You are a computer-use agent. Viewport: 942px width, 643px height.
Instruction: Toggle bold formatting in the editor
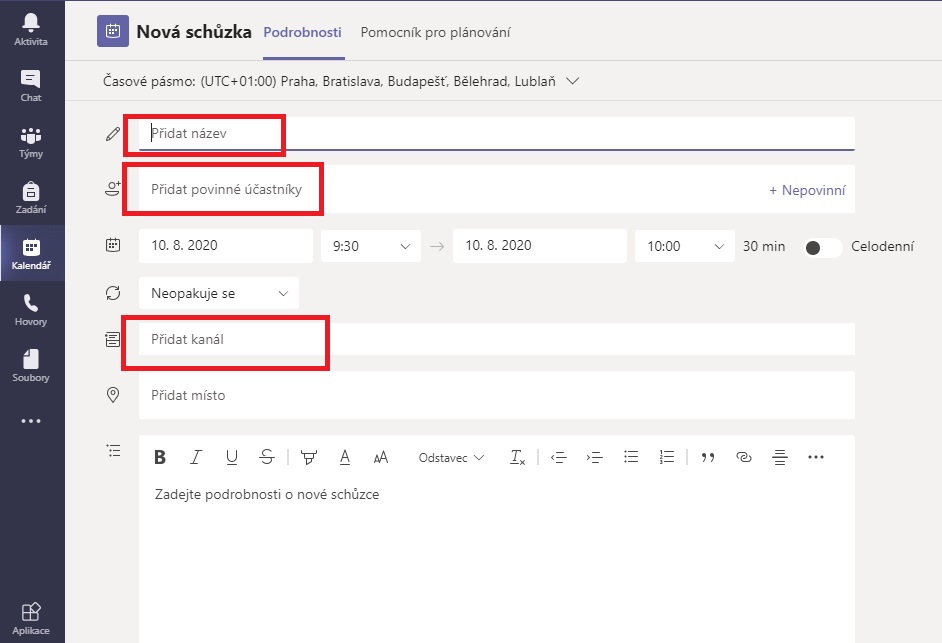(x=159, y=457)
